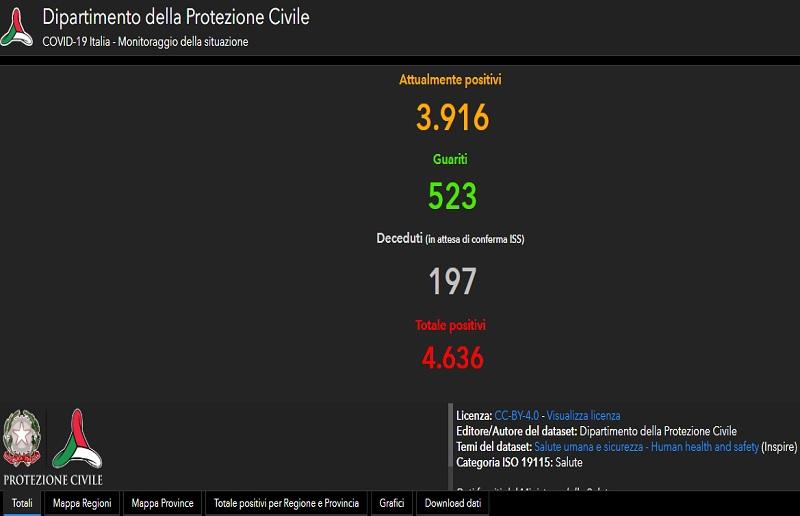800x516 pixels.
Task: Click the PROTEZIONE CIVILE caption under logos
Action: pos(53,480)
